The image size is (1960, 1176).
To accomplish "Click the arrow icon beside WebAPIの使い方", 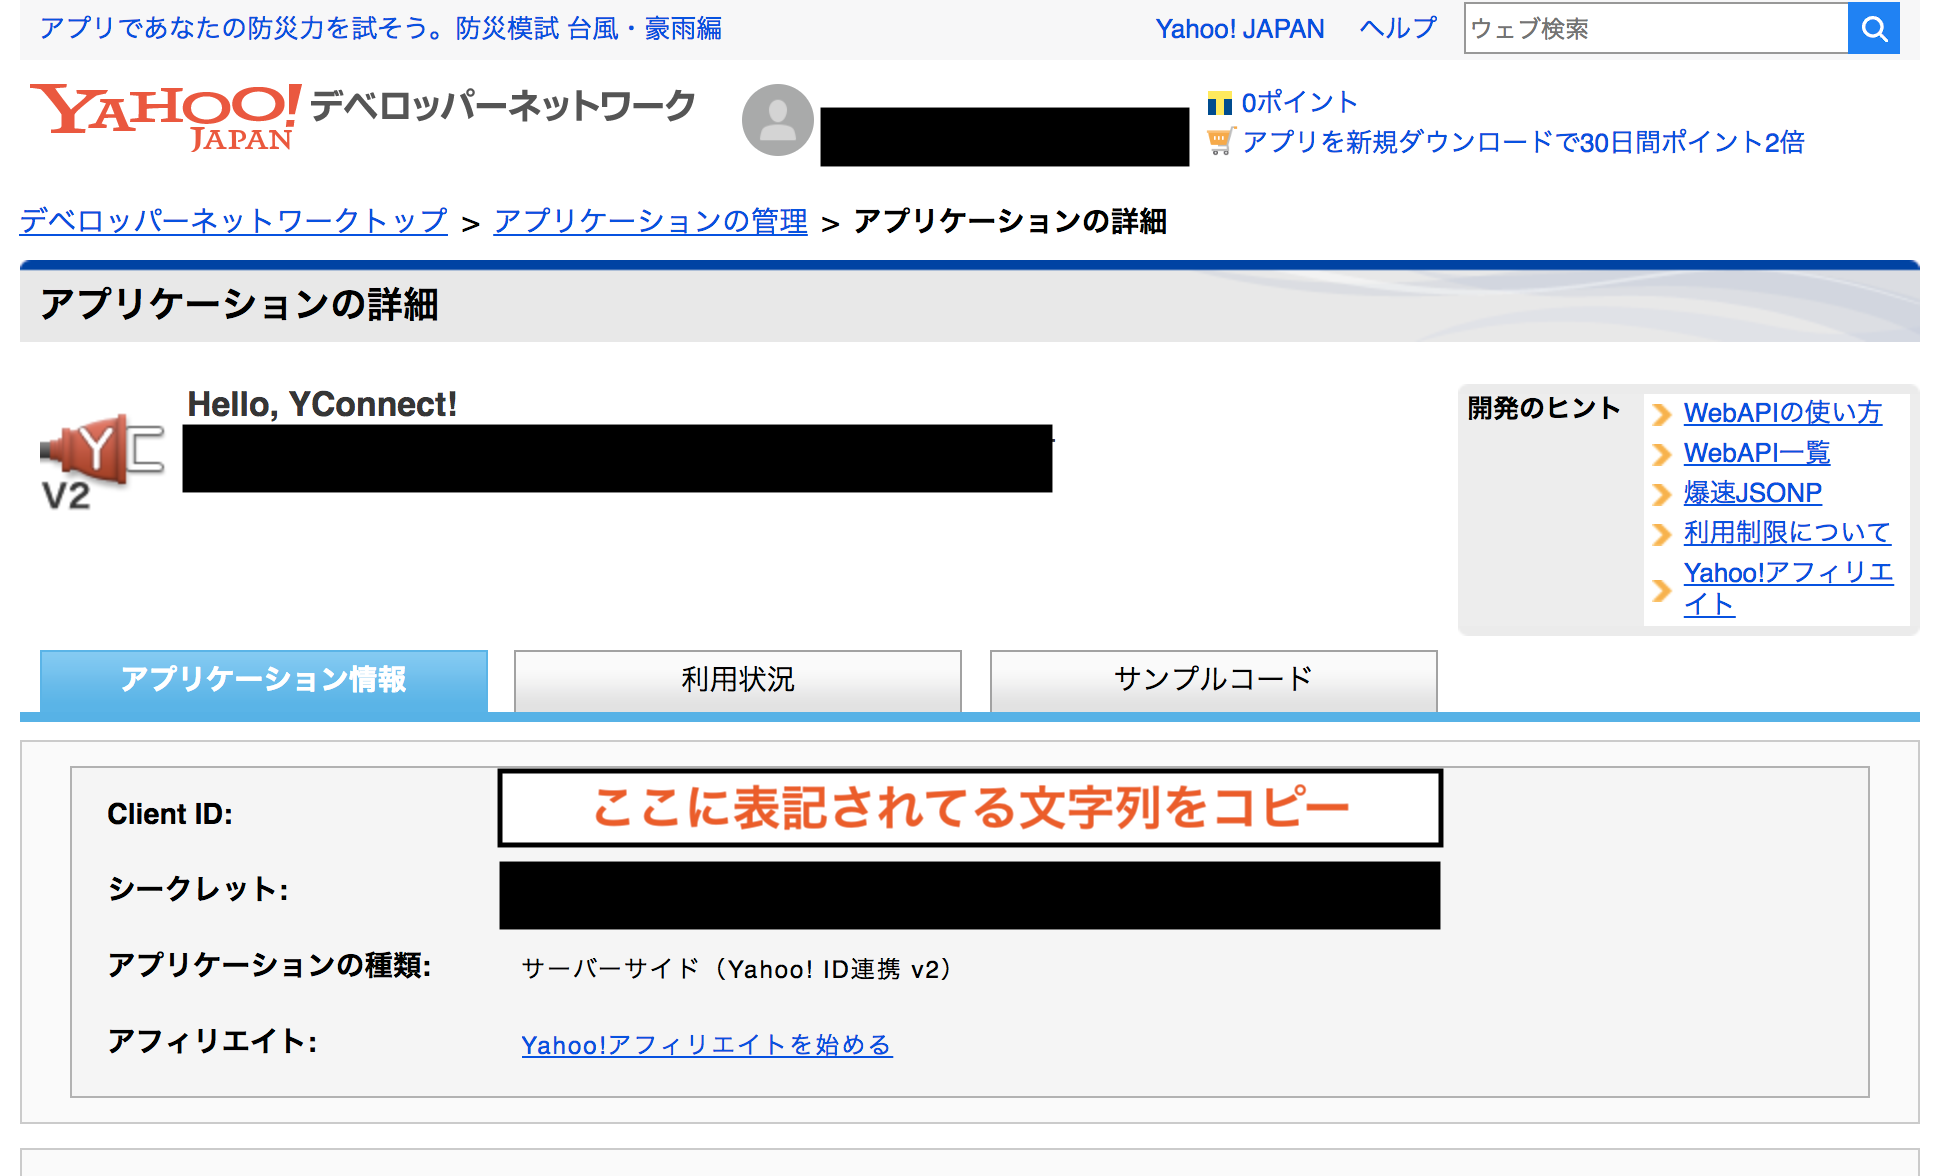I will tap(1661, 414).
